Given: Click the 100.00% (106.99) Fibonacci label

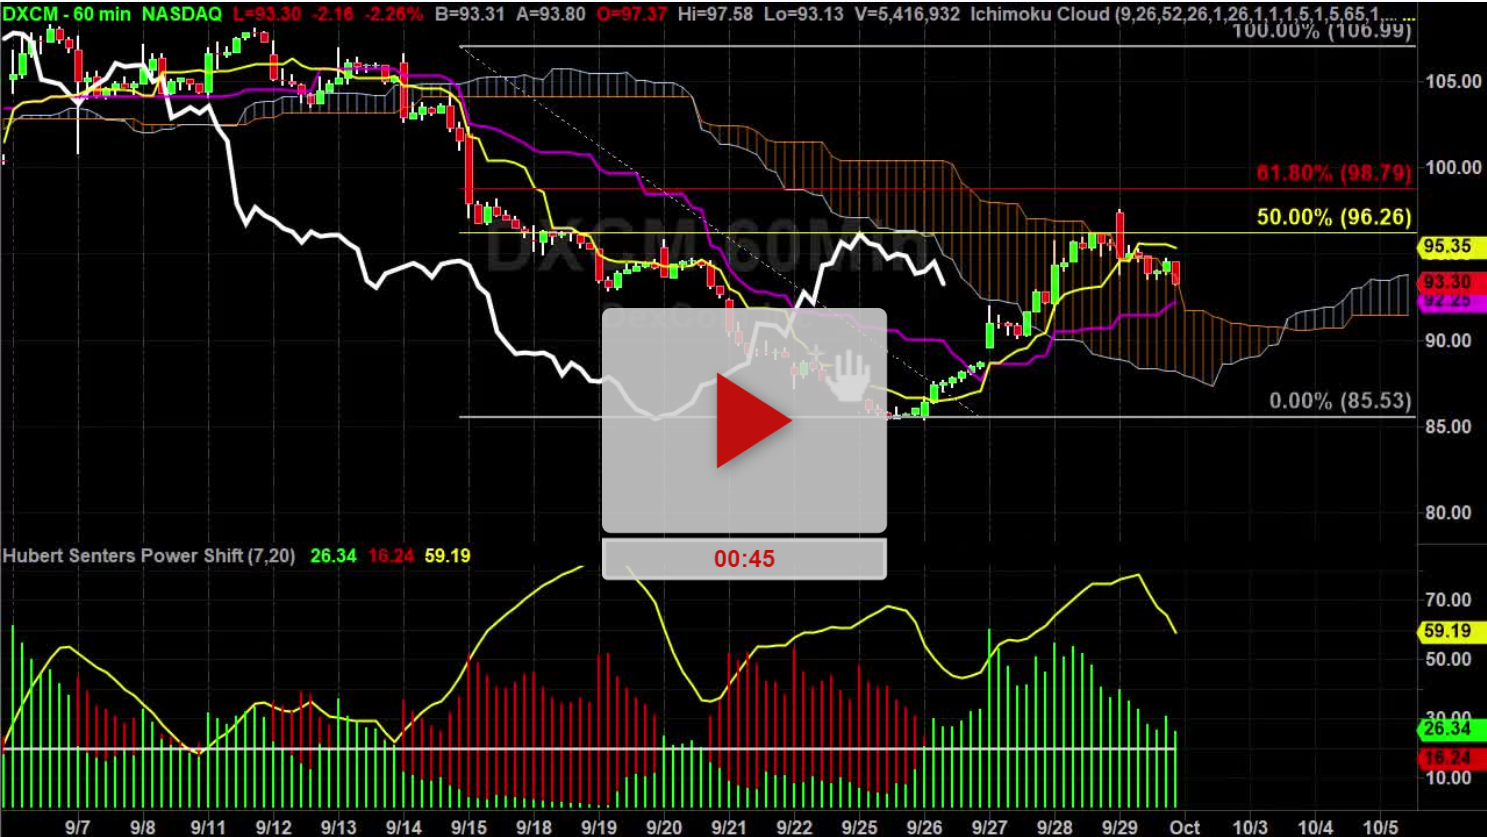Looking at the screenshot, I should click(1322, 31).
